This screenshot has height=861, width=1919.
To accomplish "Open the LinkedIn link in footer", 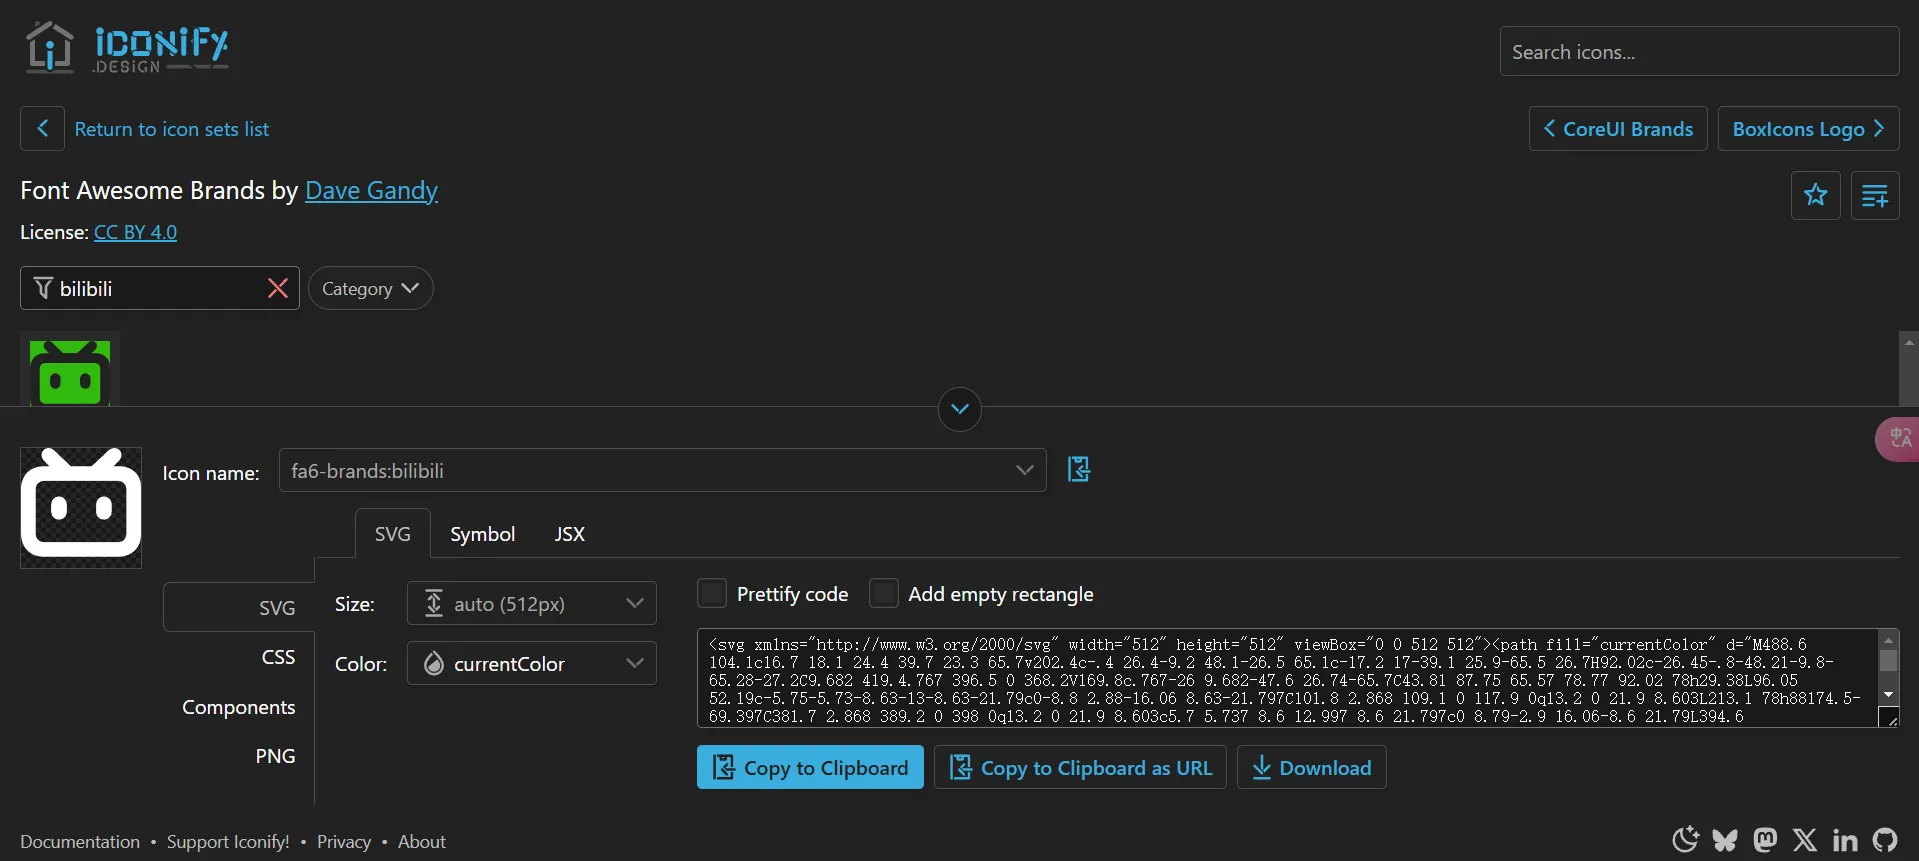I will pyautogui.click(x=1845, y=840).
